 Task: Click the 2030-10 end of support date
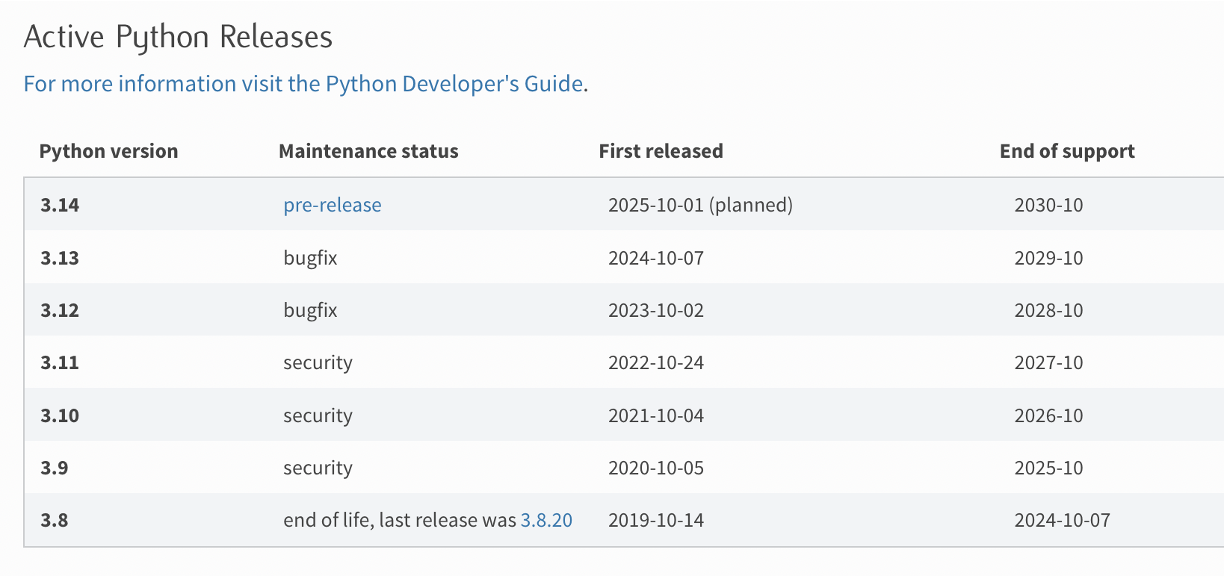point(1048,205)
